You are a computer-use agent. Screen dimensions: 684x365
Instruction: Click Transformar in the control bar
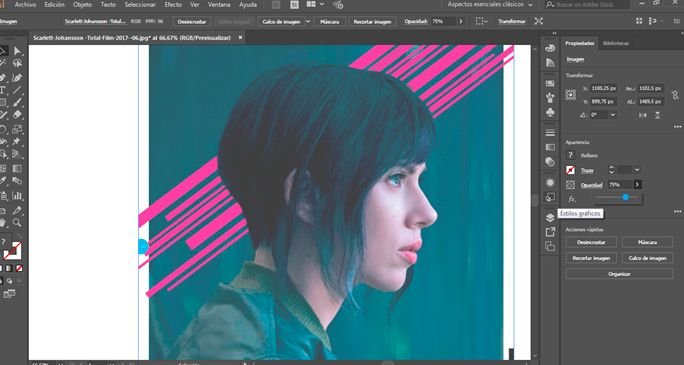[511, 21]
